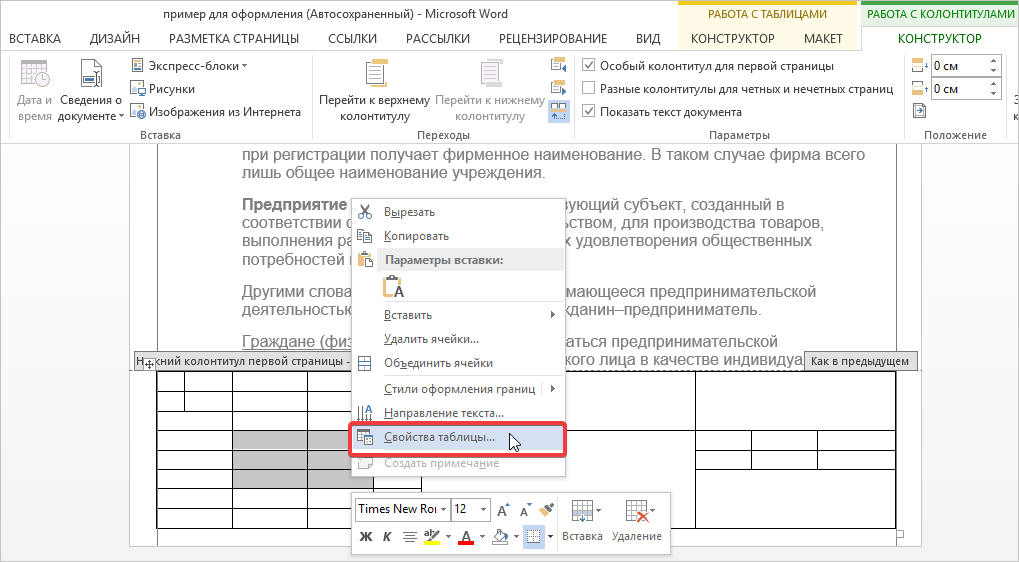Click the Italic (К) button in mini toolbar

click(387, 537)
